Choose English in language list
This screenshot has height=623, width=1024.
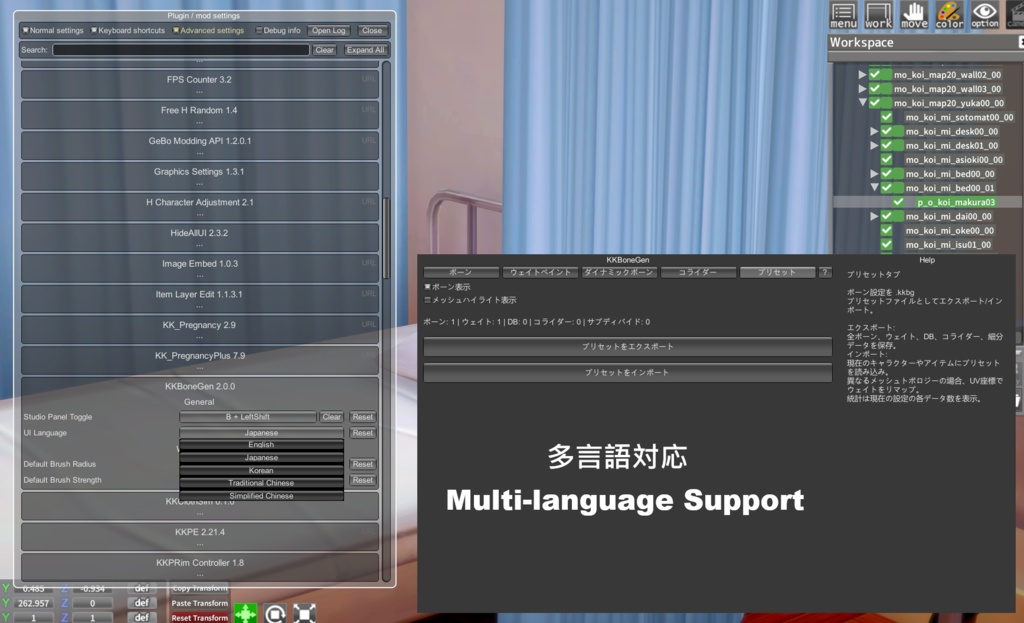(x=261, y=445)
